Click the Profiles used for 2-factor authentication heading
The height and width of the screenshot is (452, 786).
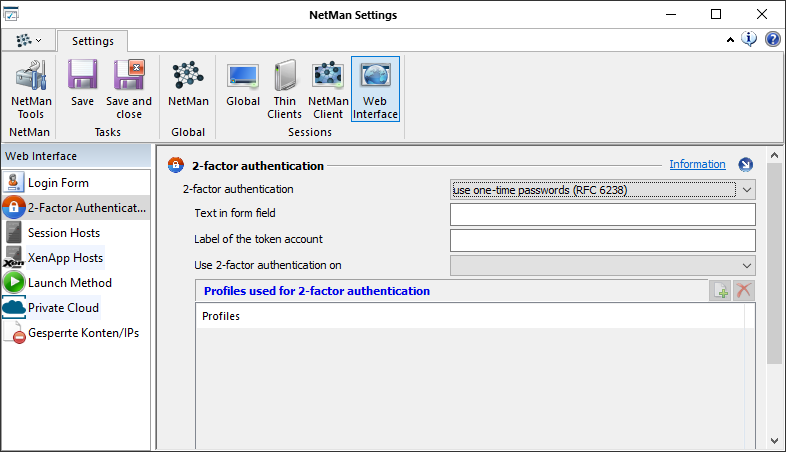(x=317, y=291)
